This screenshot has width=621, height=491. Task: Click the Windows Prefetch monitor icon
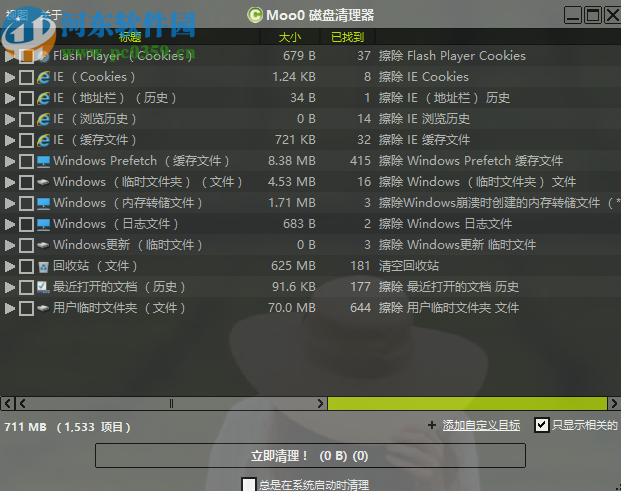[x=44, y=162]
